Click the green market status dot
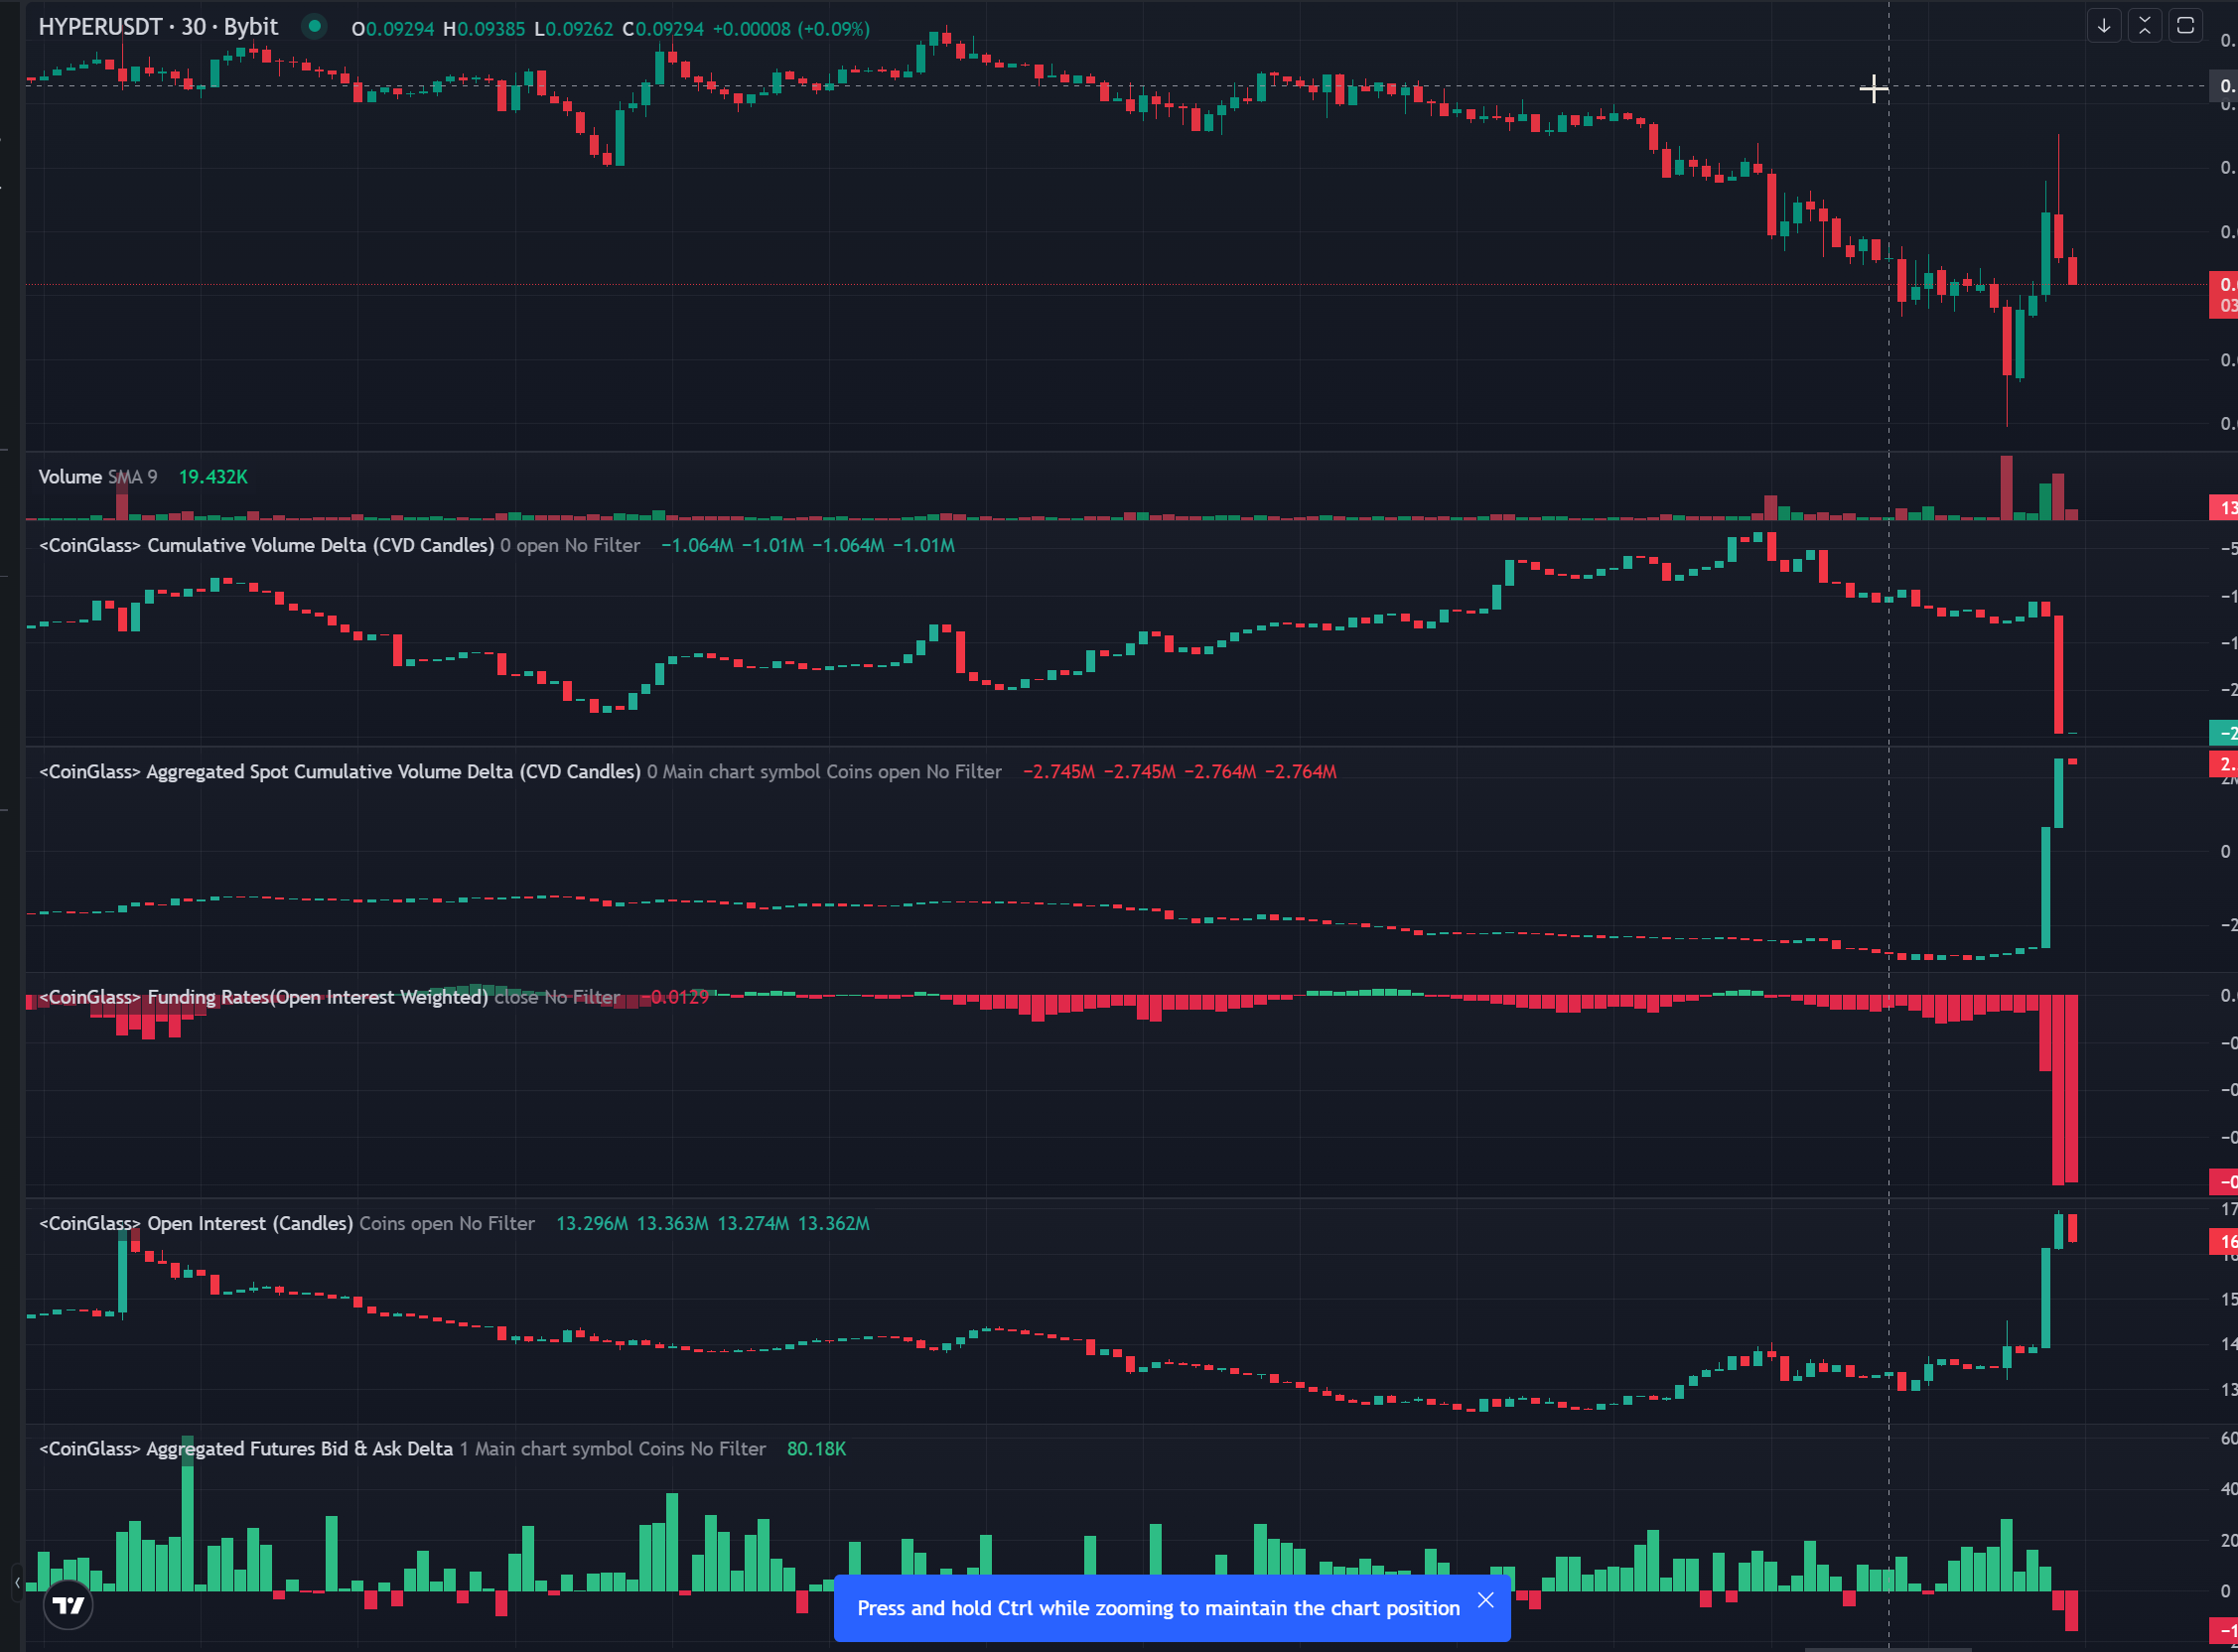This screenshot has width=2238, height=1652. (314, 27)
